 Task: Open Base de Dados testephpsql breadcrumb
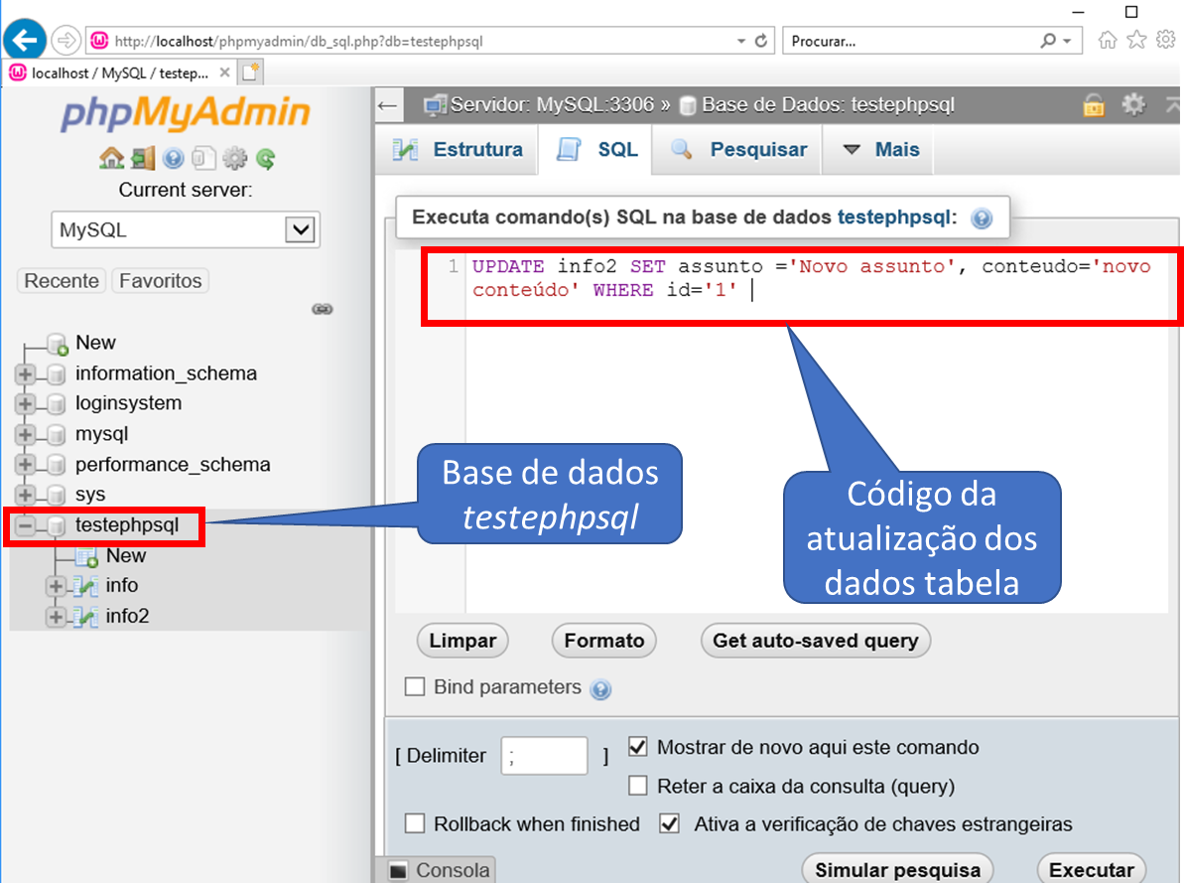tap(828, 104)
